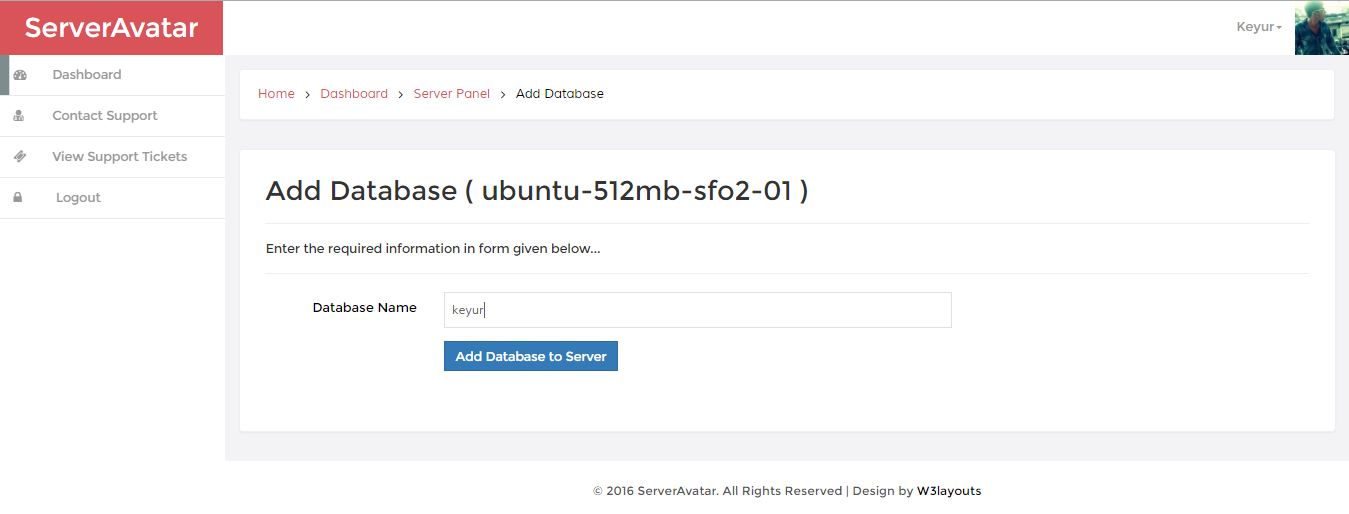Click Add Database to Server button
Screen dimensions: 1349x514
pos(531,356)
